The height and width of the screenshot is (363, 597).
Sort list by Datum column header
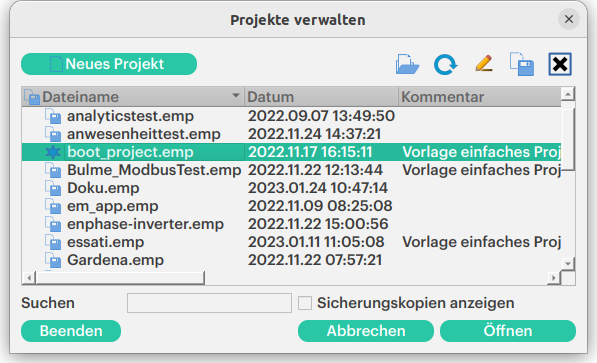click(x=321, y=97)
